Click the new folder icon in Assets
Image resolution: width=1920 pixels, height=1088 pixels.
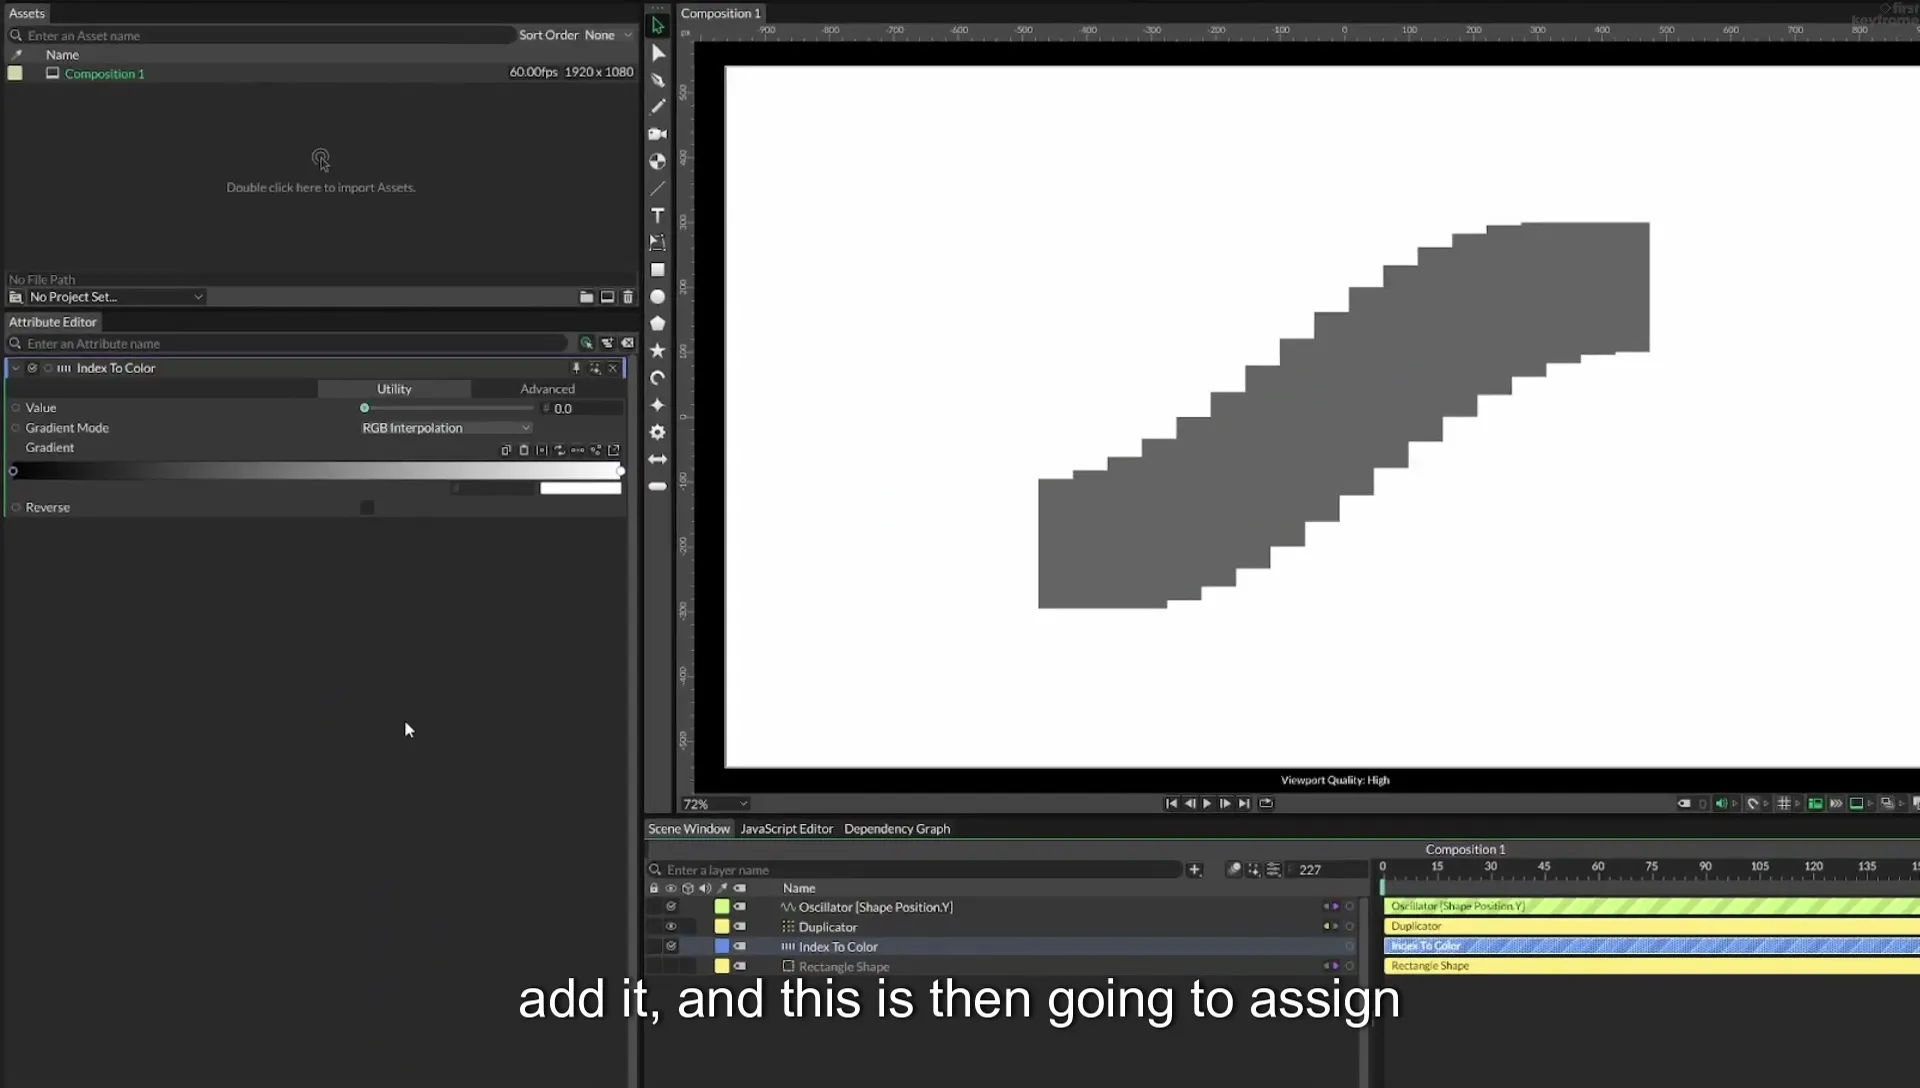(586, 297)
